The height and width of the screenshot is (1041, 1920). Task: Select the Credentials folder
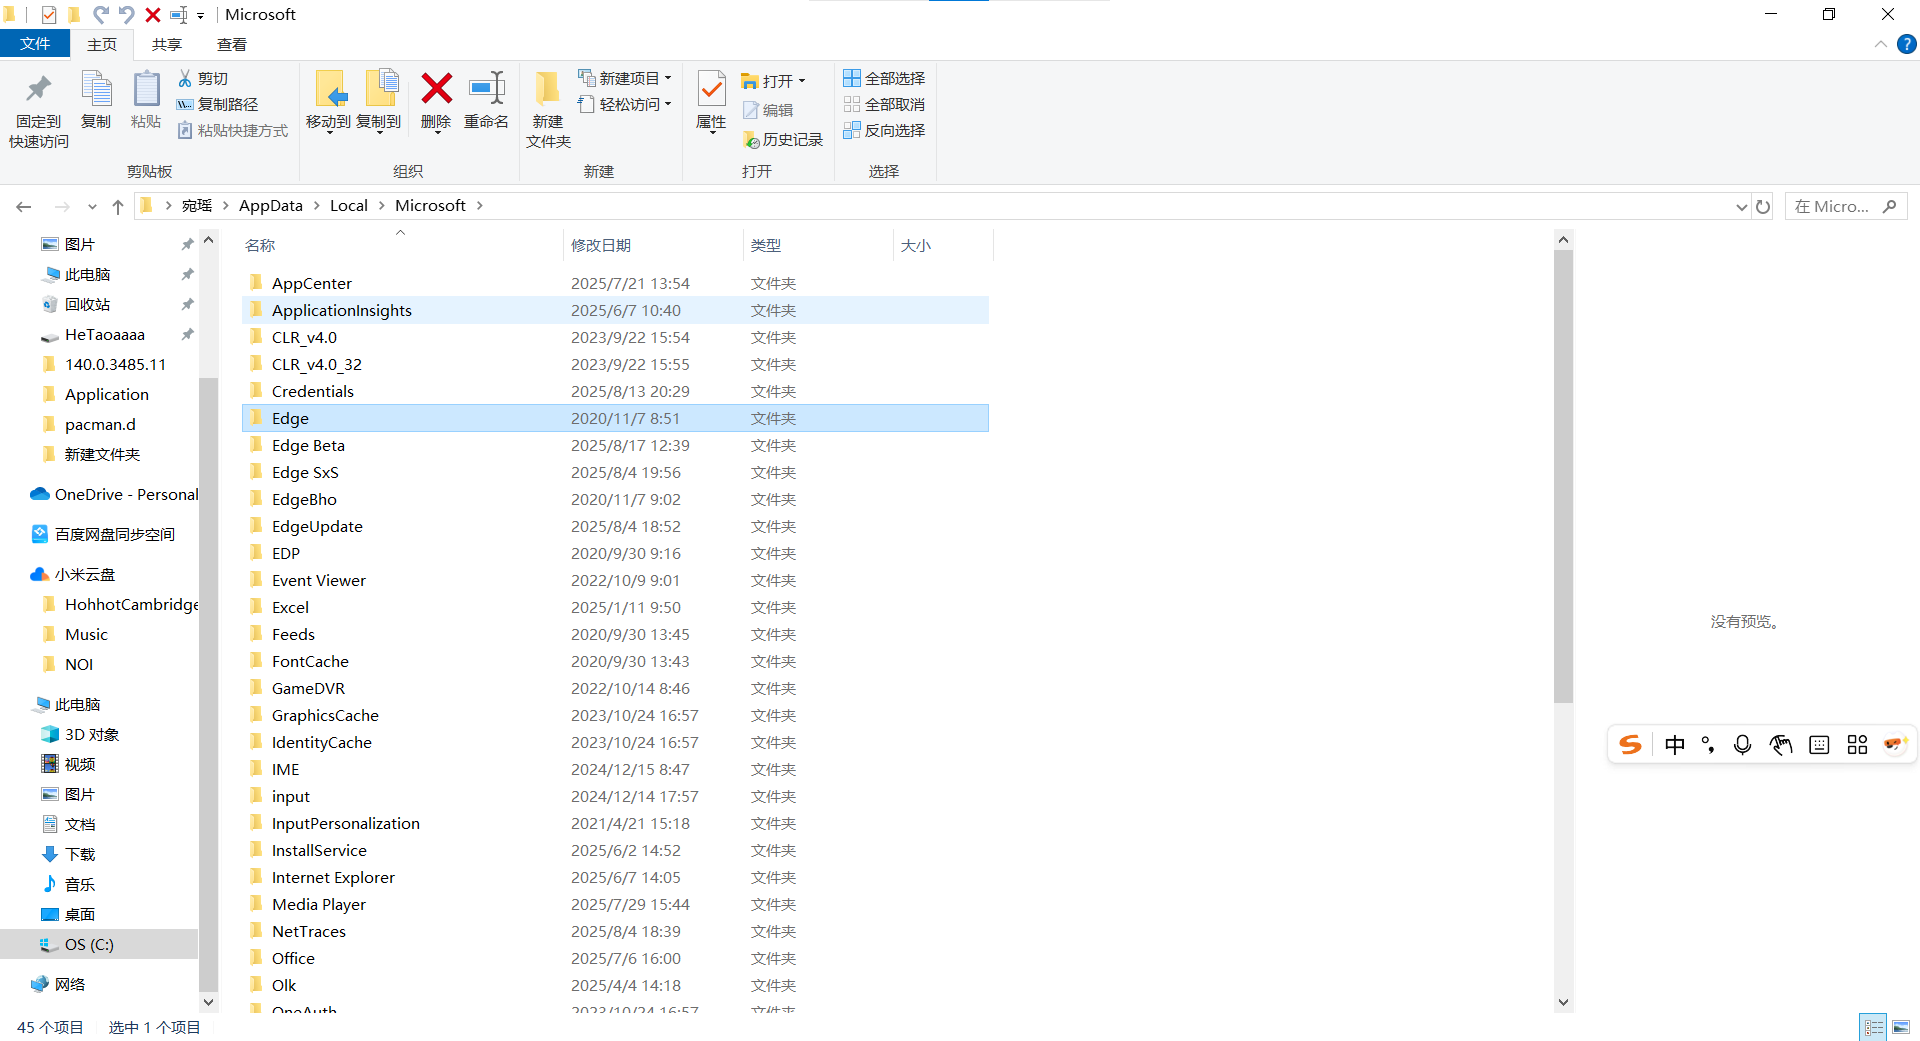pos(615,391)
